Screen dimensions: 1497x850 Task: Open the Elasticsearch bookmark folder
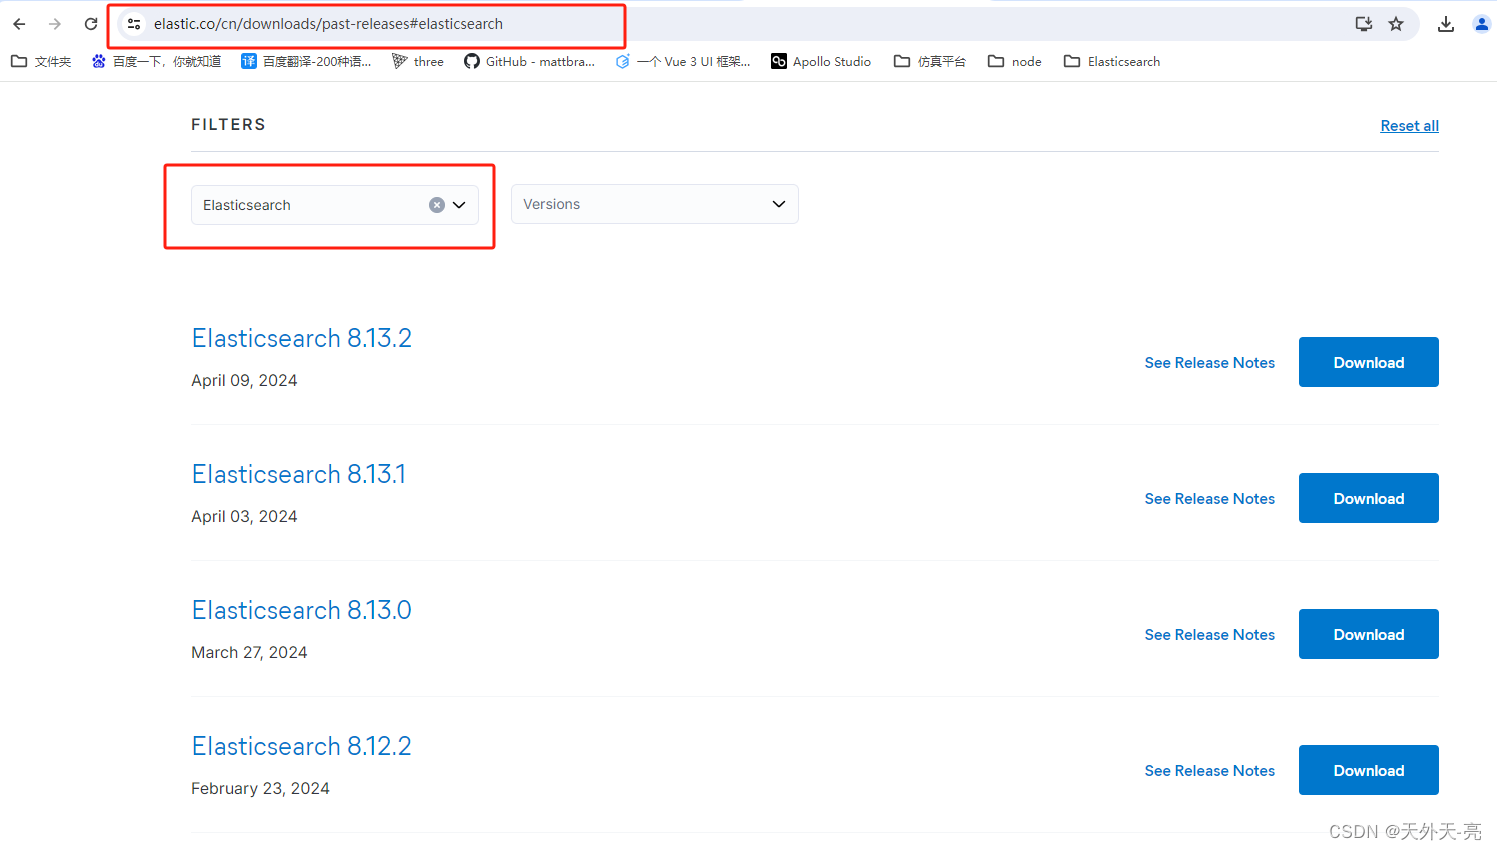[1112, 62]
